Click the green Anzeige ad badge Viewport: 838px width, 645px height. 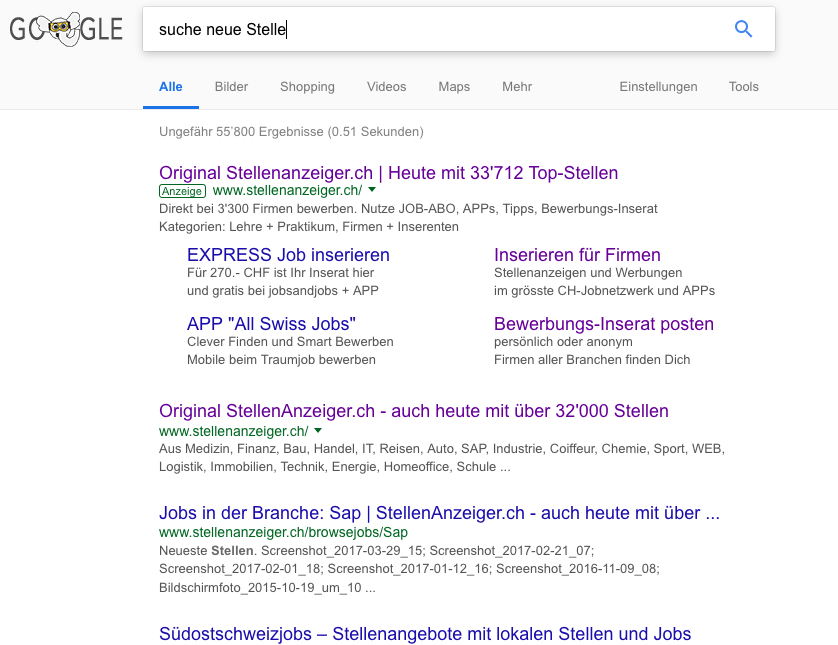coord(182,190)
